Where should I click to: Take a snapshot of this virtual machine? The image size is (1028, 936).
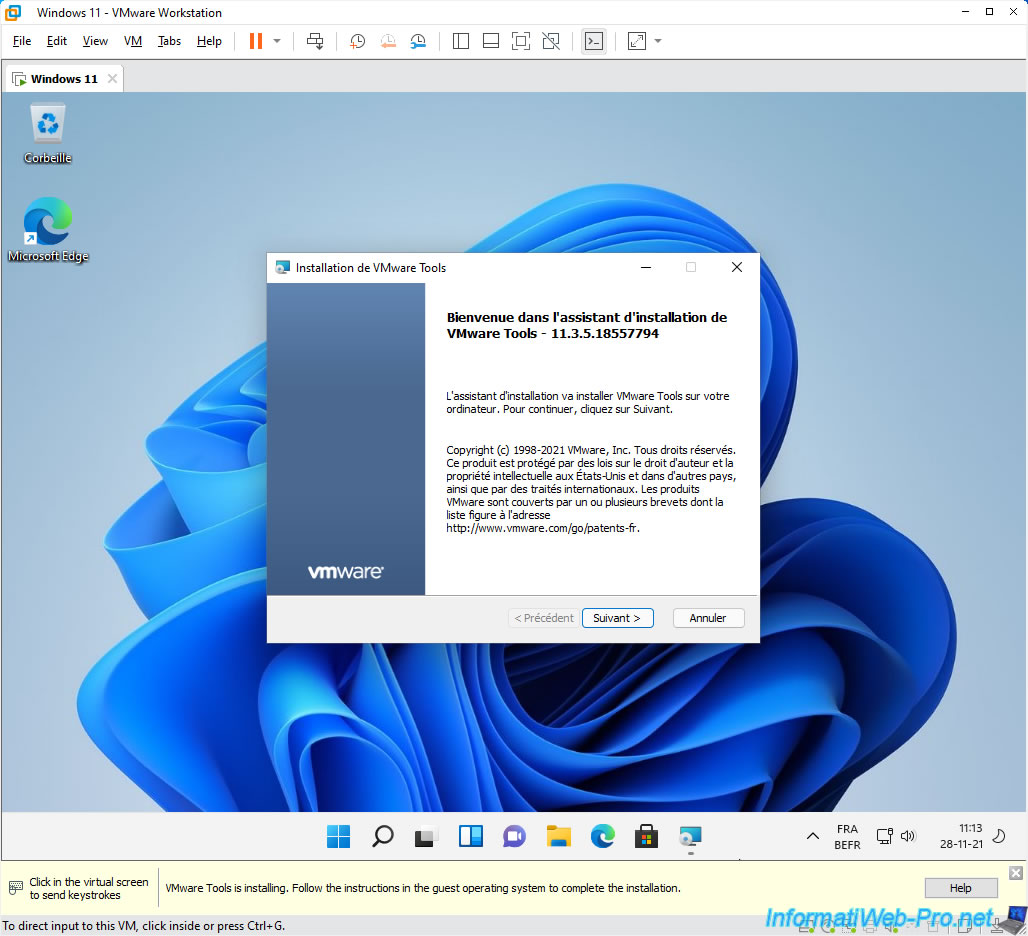(358, 41)
